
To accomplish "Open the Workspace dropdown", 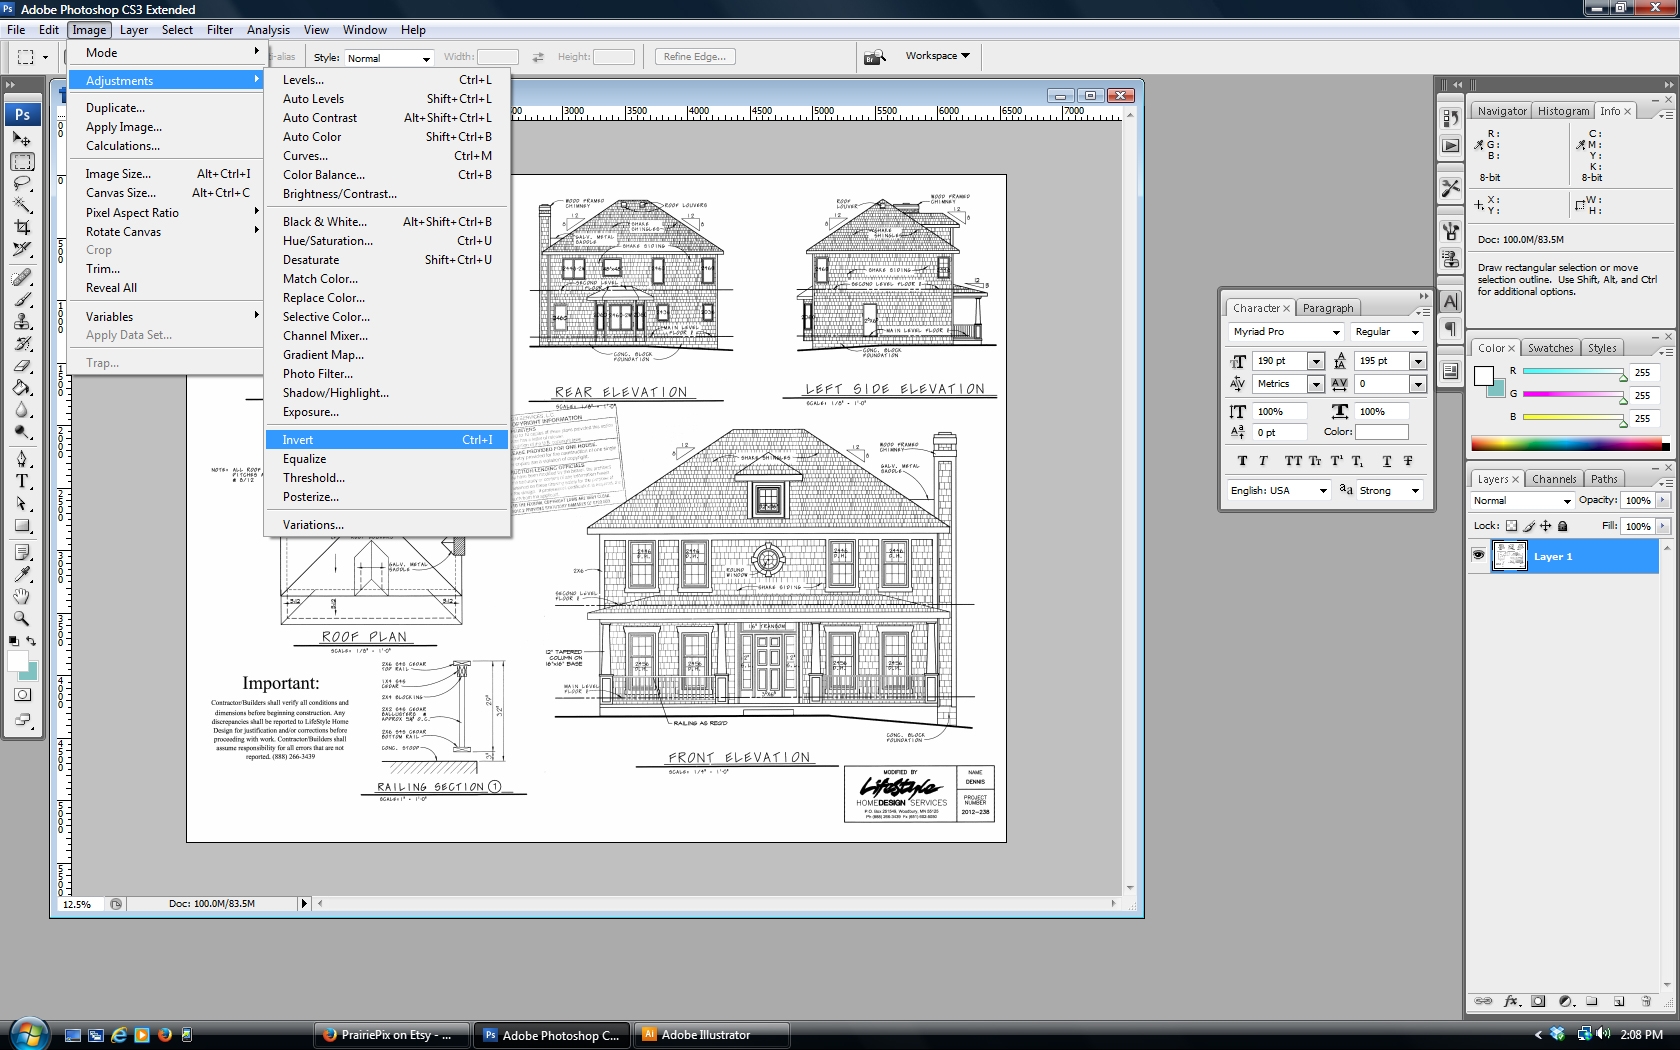I will 938,56.
